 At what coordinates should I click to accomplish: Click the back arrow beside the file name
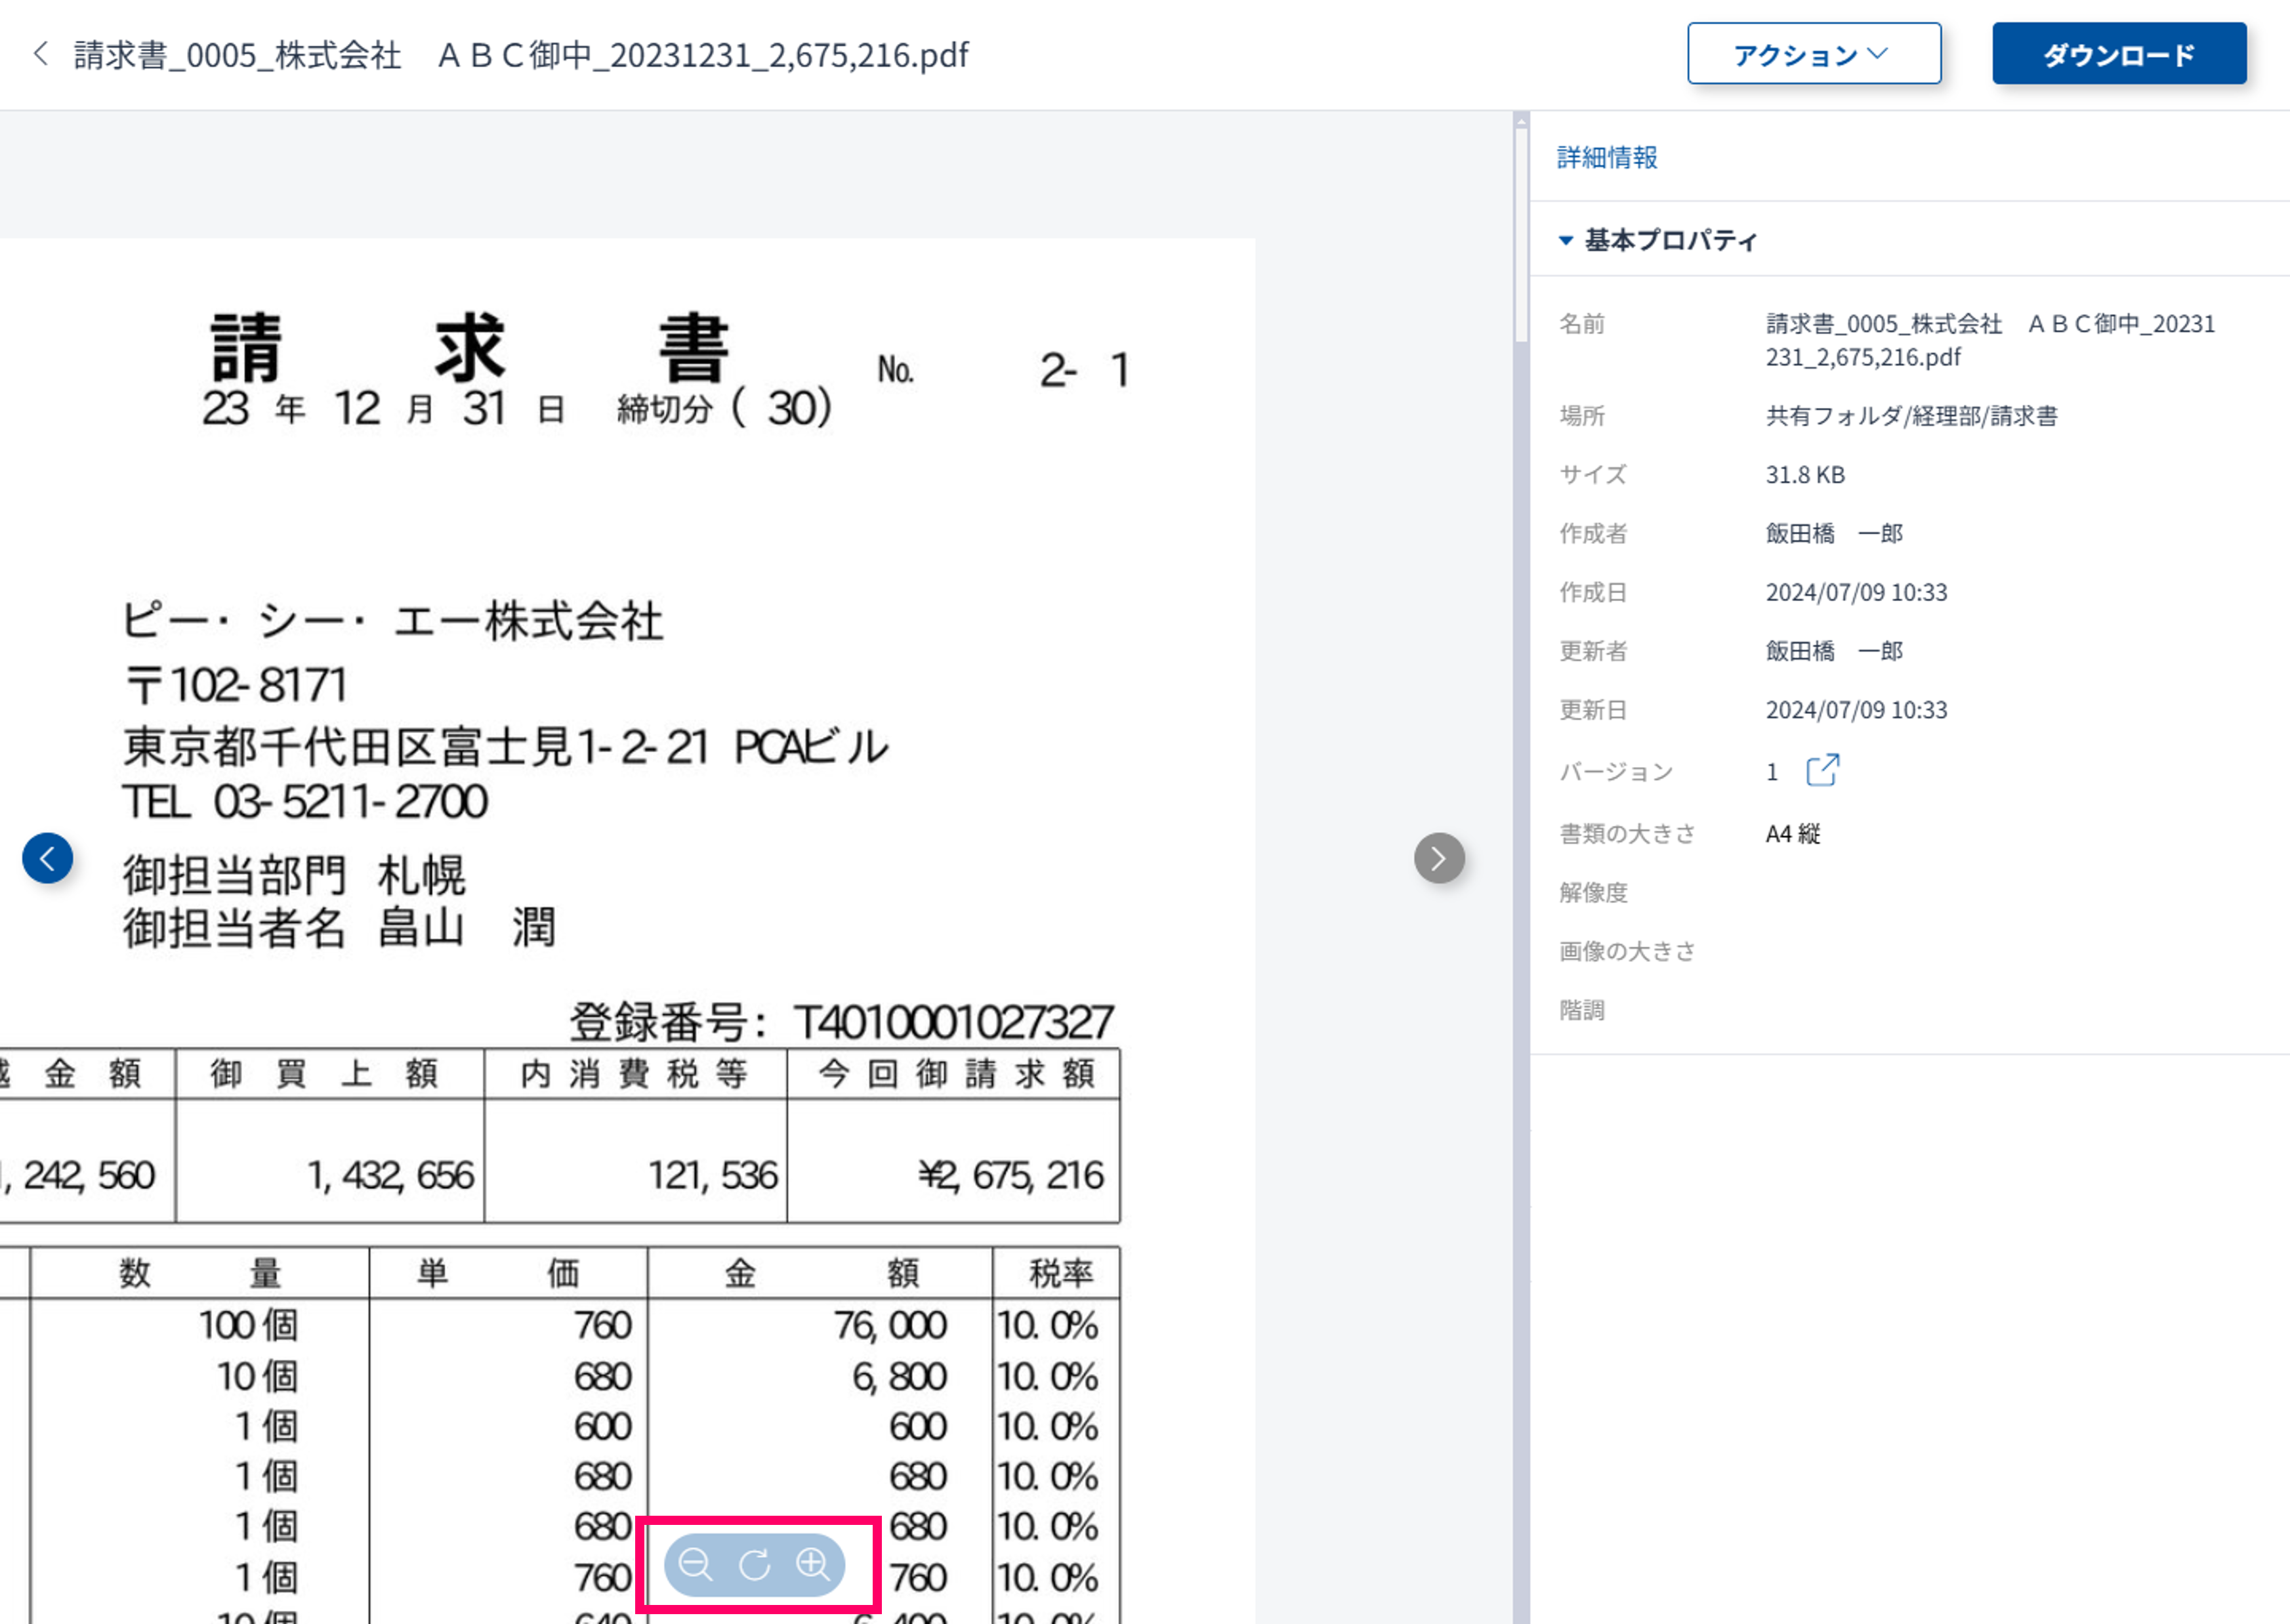click(x=41, y=54)
